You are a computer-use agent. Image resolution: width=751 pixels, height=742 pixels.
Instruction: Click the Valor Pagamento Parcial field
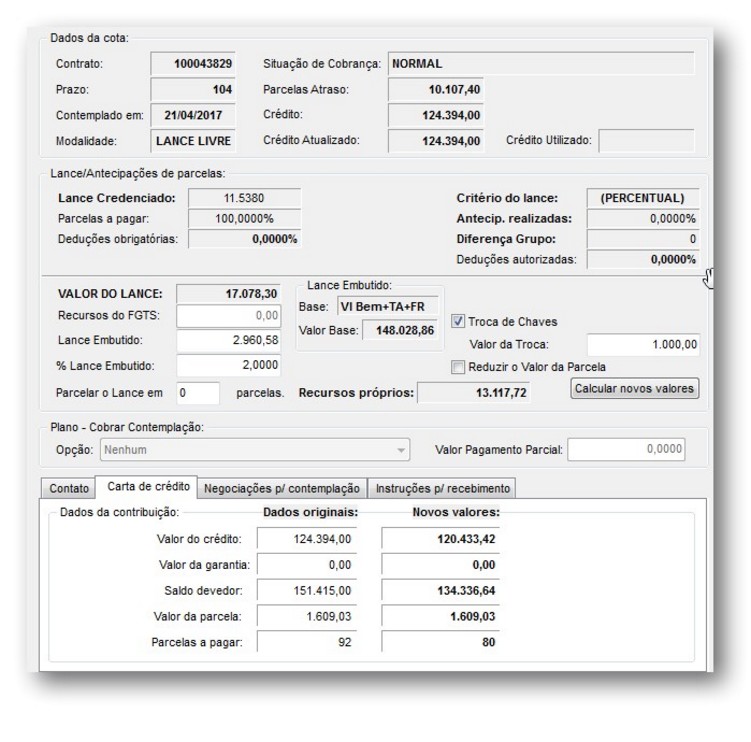click(x=626, y=450)
